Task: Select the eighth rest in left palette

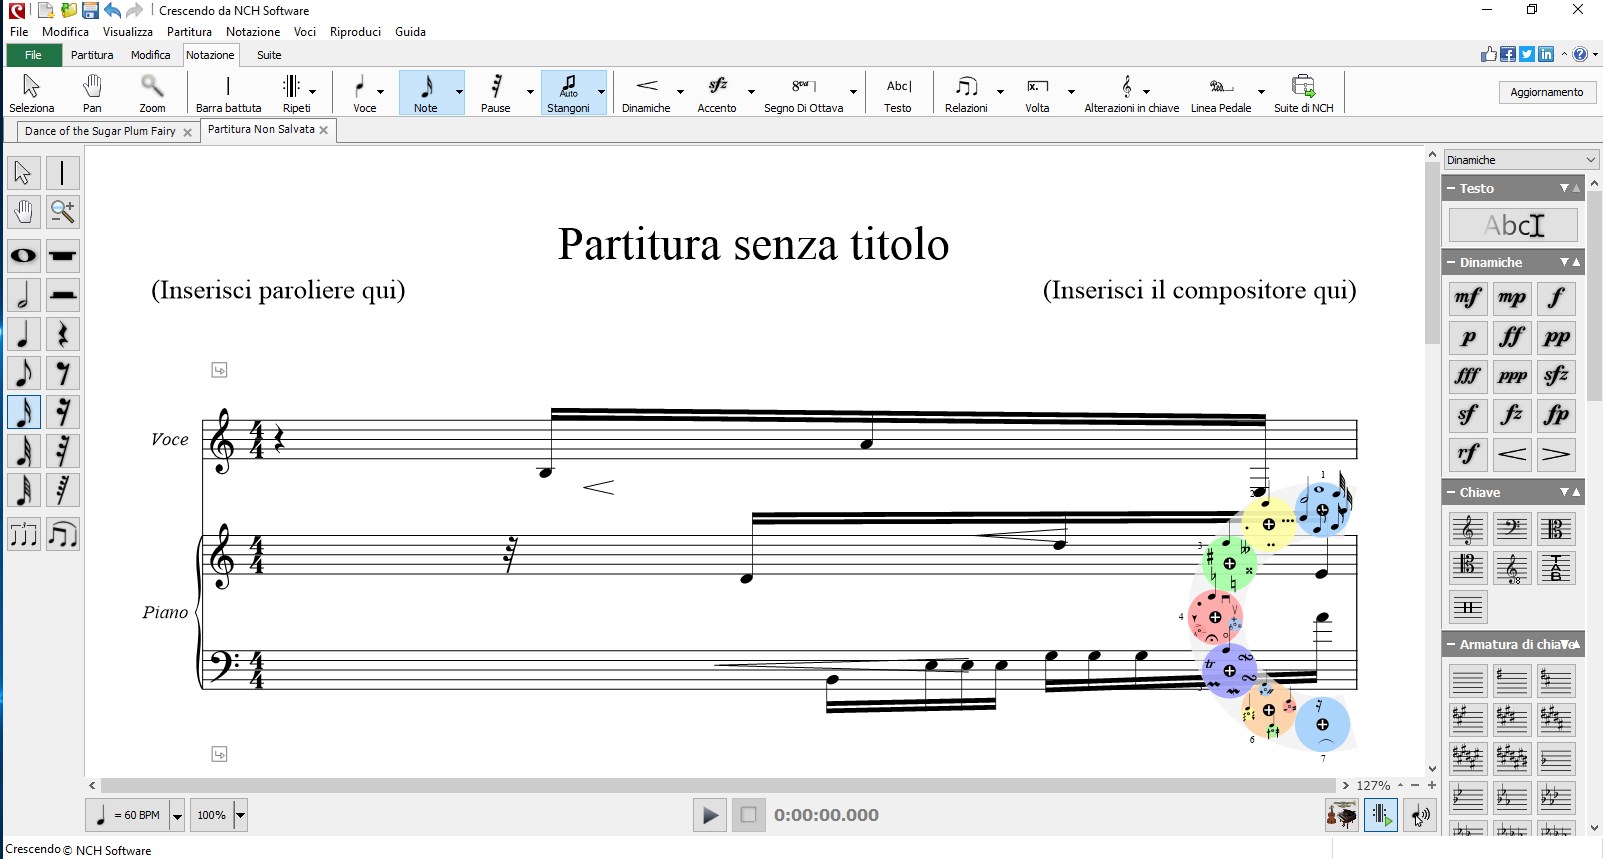Action: pyautogui.click(x=63, y=373)
